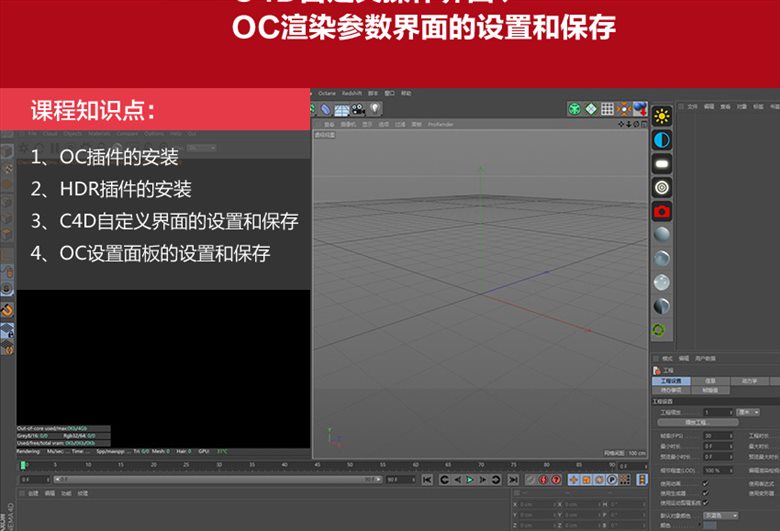This screenshot has height=531, width=780.
Task: Click the 帧率(FPS) field spinner arrows
Action: click(731, 436)
